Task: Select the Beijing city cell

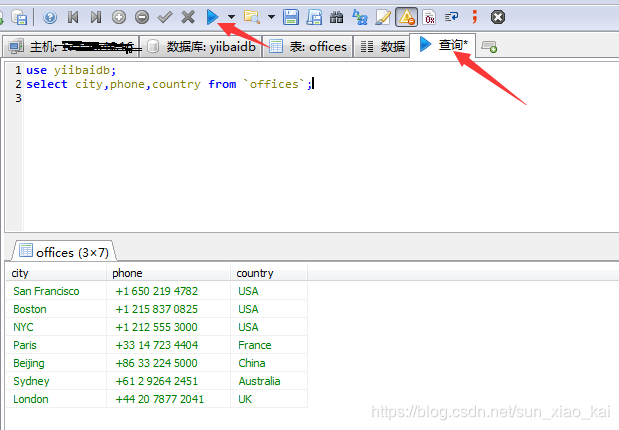Action: pyautogui.click(x=56, y=363)
